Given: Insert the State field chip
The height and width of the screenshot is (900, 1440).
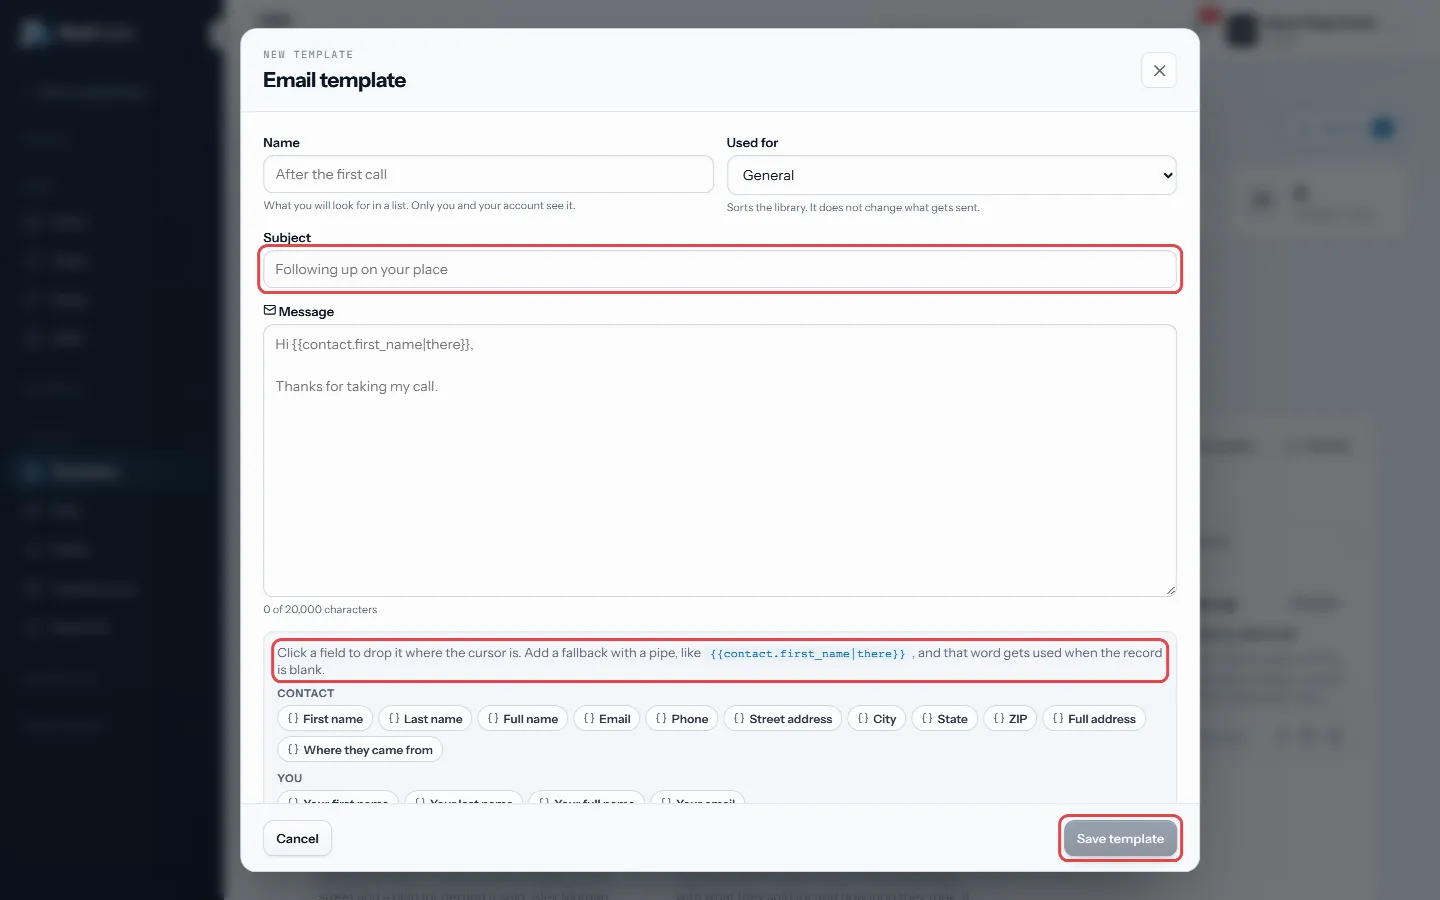Looking at the screenshot, I should pos(945,719).
